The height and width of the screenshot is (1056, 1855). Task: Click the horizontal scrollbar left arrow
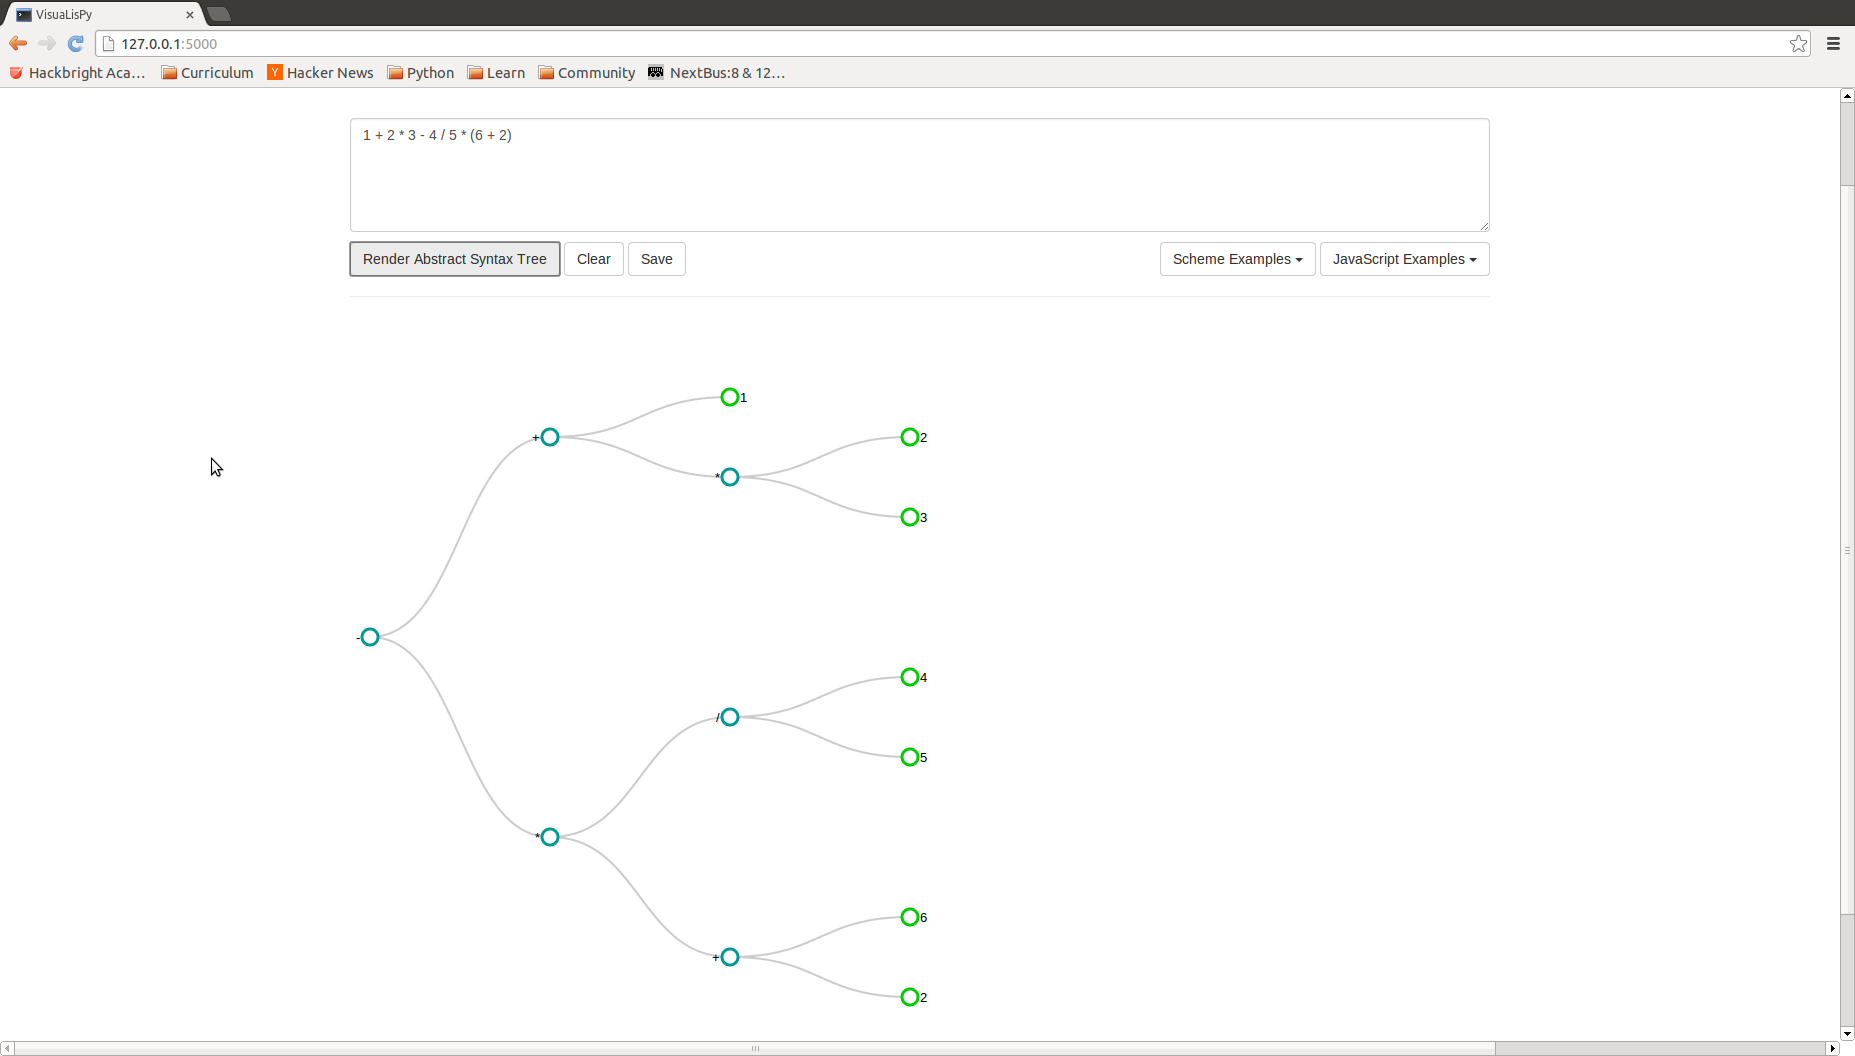[x=7, y=1048]
